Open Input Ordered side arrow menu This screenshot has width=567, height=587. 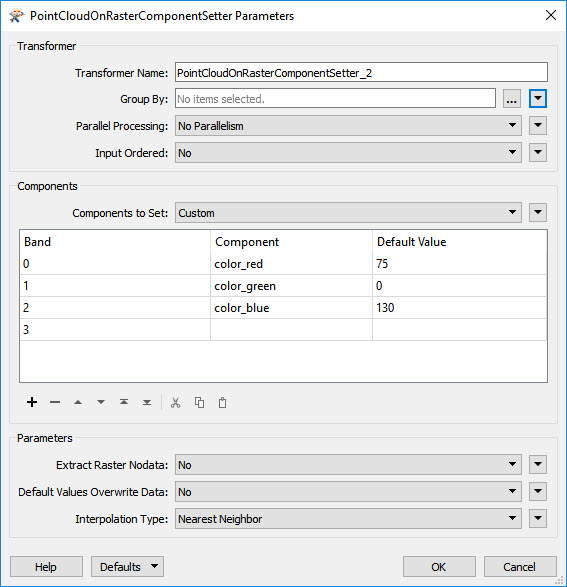(x=538, y=153)
